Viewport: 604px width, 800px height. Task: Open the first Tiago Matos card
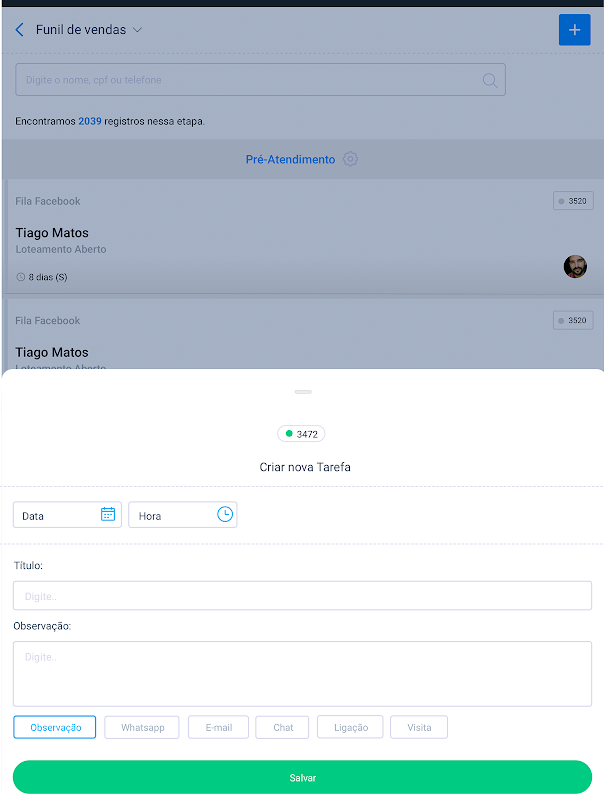point(303,236)
